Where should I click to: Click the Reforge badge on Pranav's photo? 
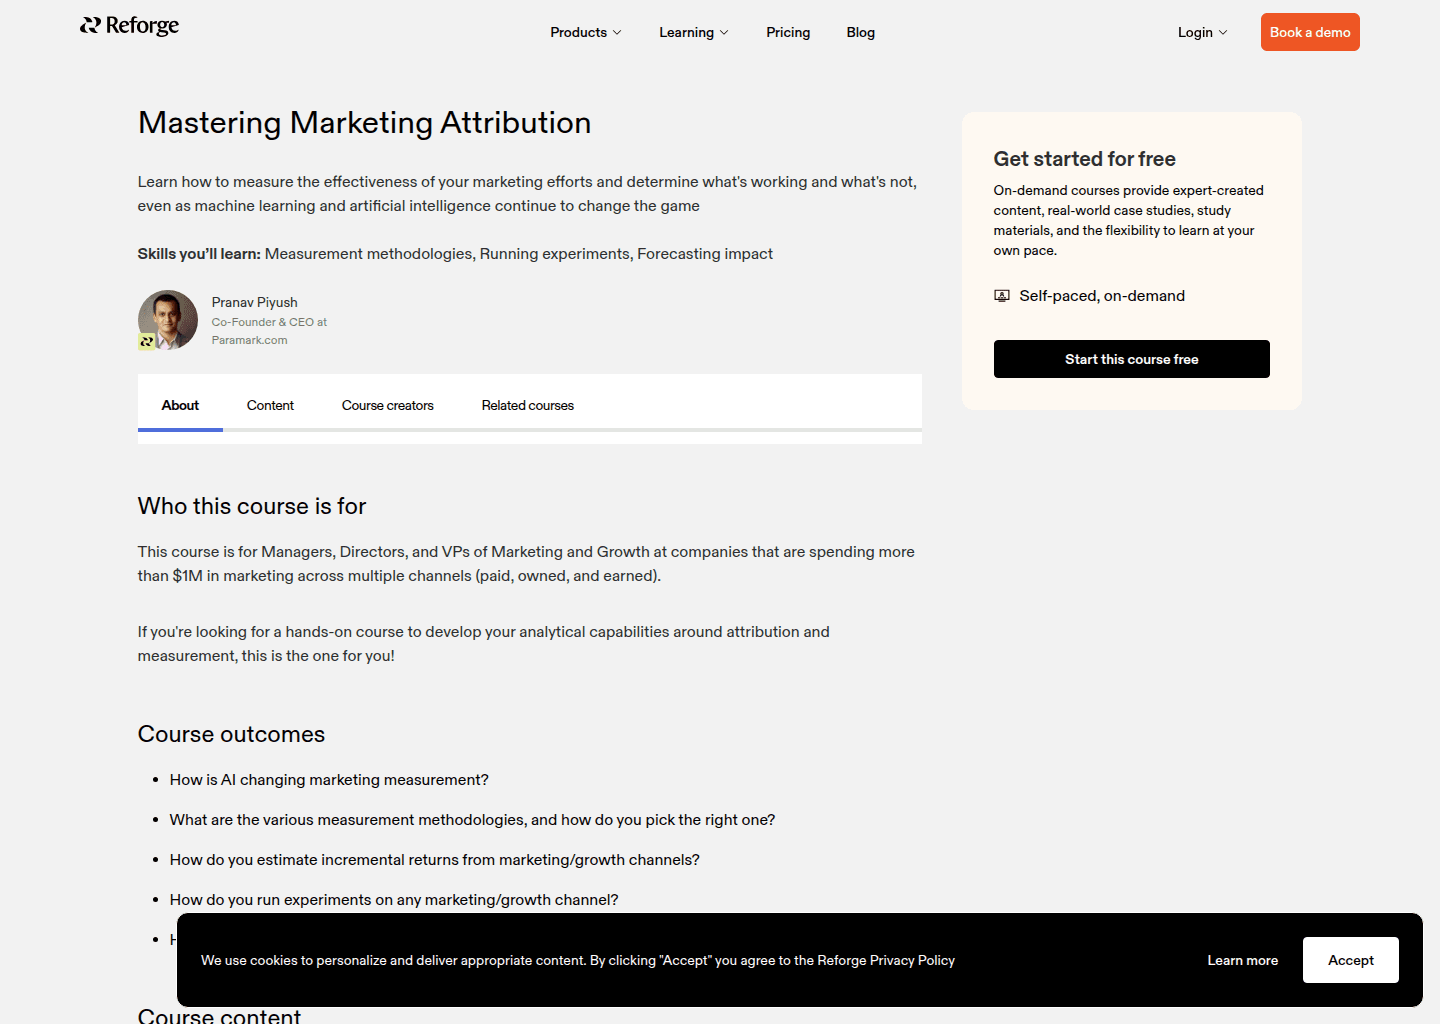tap(146, 341)
